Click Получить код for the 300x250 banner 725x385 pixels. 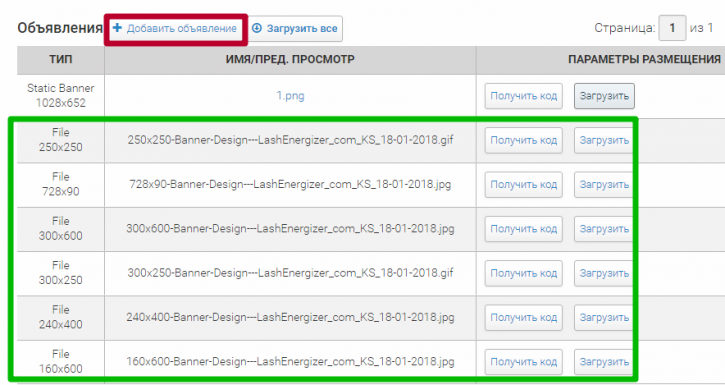coord(523,273)
